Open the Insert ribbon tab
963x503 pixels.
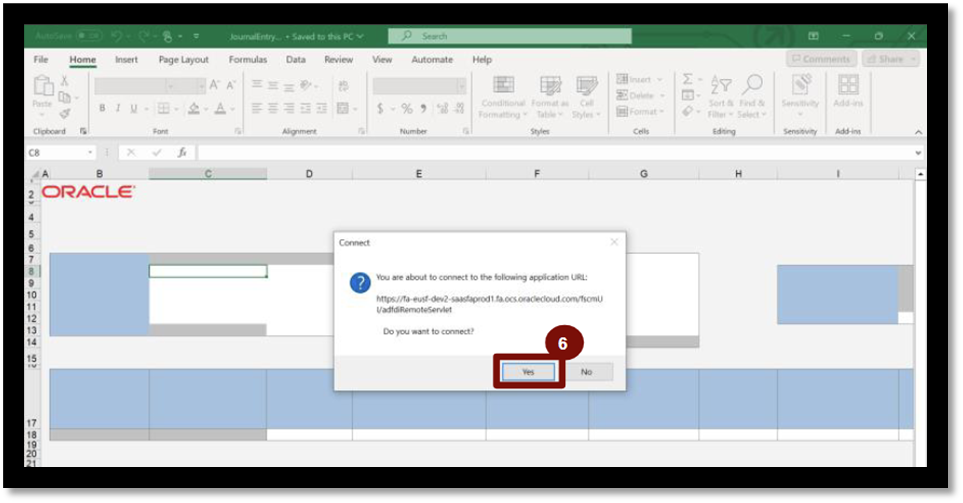[126, 60]
